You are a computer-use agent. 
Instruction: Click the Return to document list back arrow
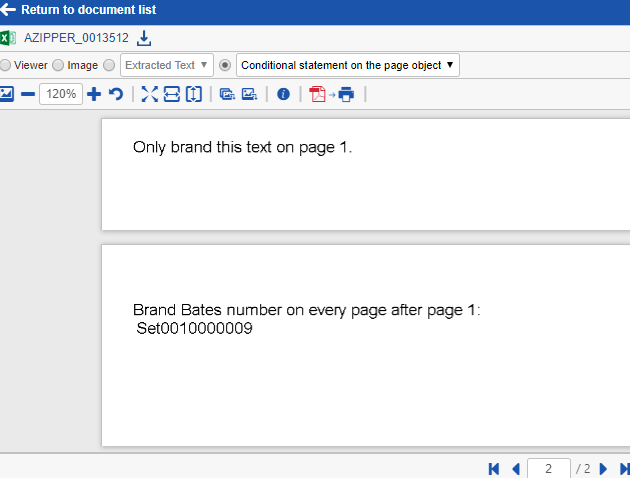coord(8,9)
